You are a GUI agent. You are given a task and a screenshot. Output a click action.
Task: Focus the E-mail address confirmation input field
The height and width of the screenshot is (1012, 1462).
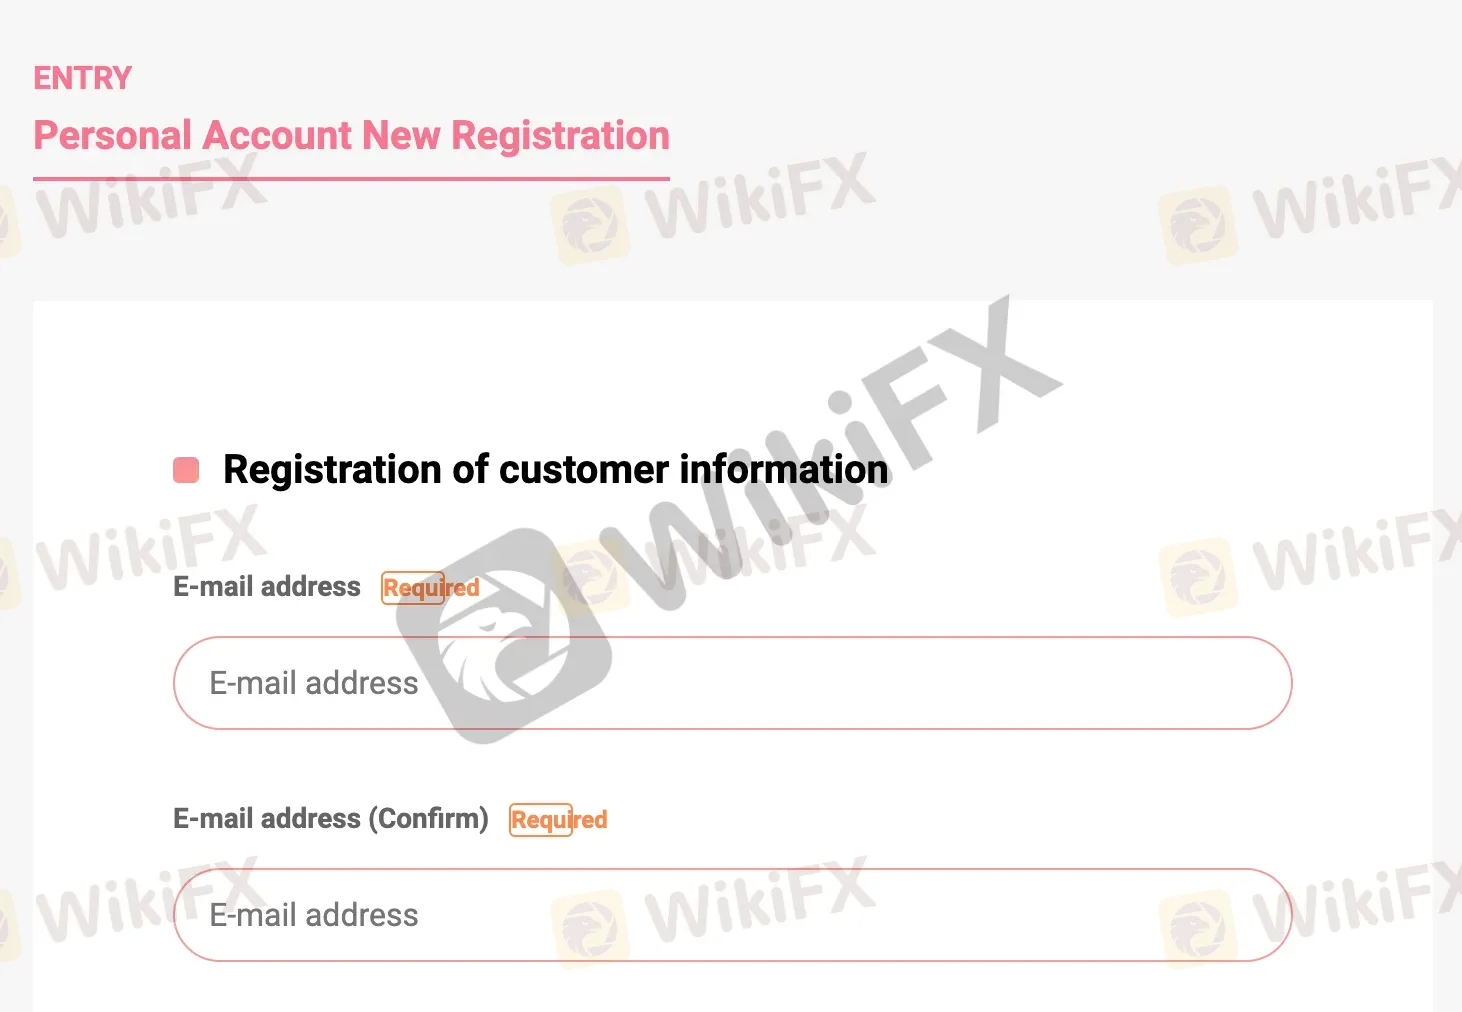pyautogui.click(x=732, y=915)
